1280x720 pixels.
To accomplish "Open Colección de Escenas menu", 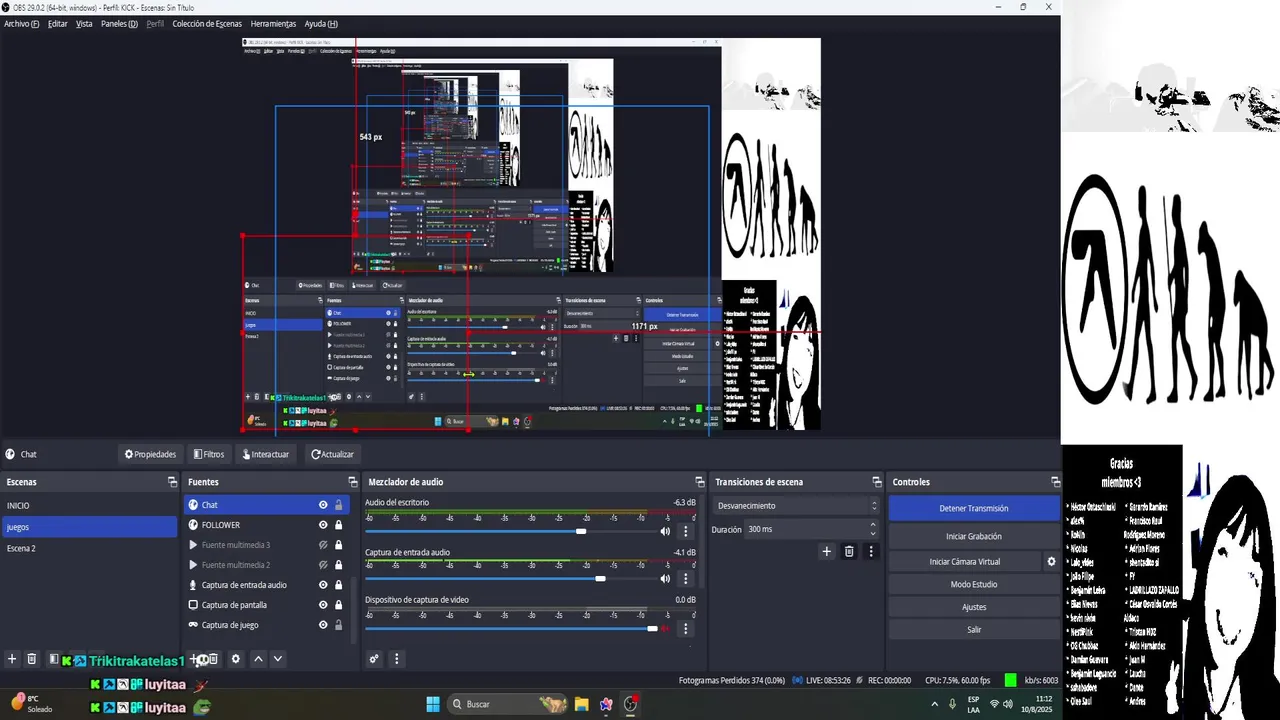I will pos(207,23).
